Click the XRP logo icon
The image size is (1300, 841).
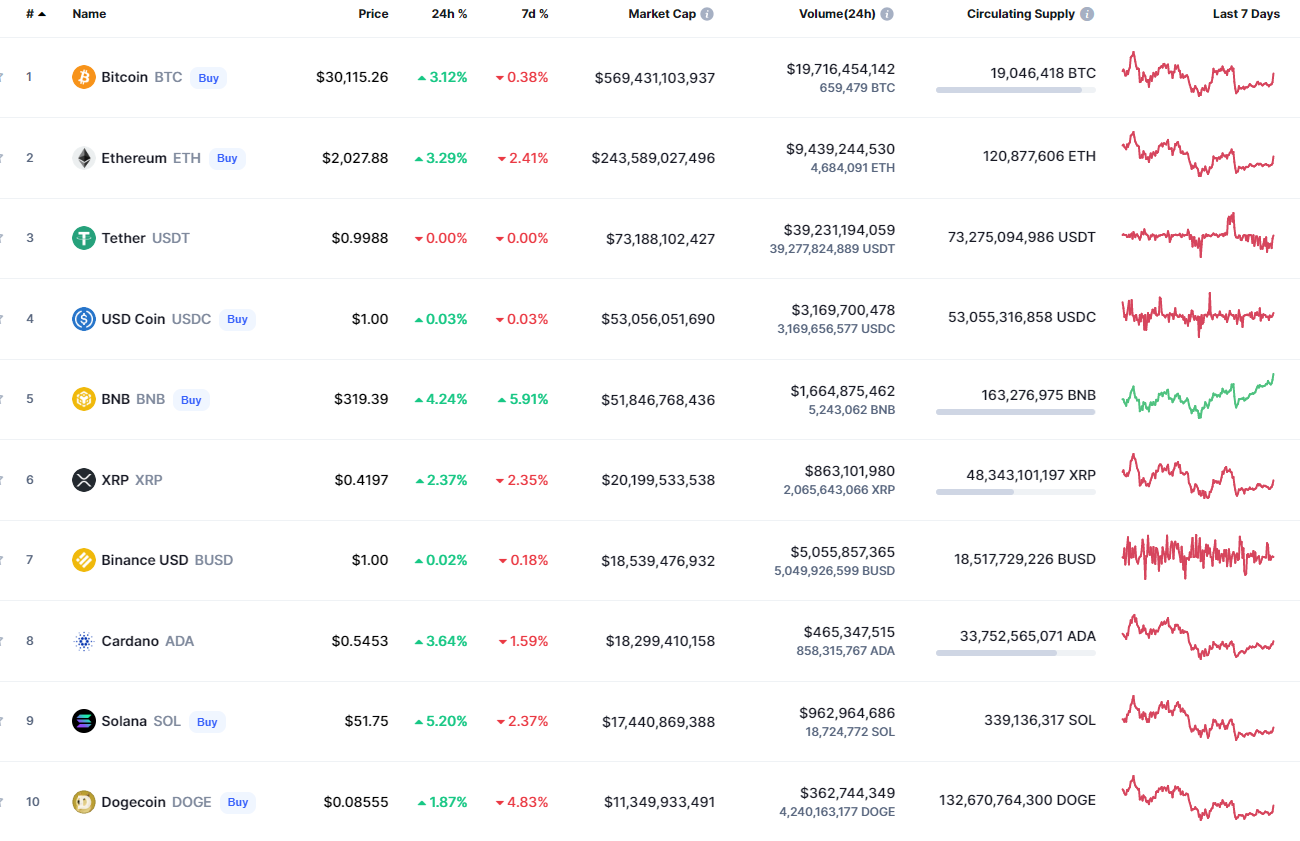coord(84,480)
